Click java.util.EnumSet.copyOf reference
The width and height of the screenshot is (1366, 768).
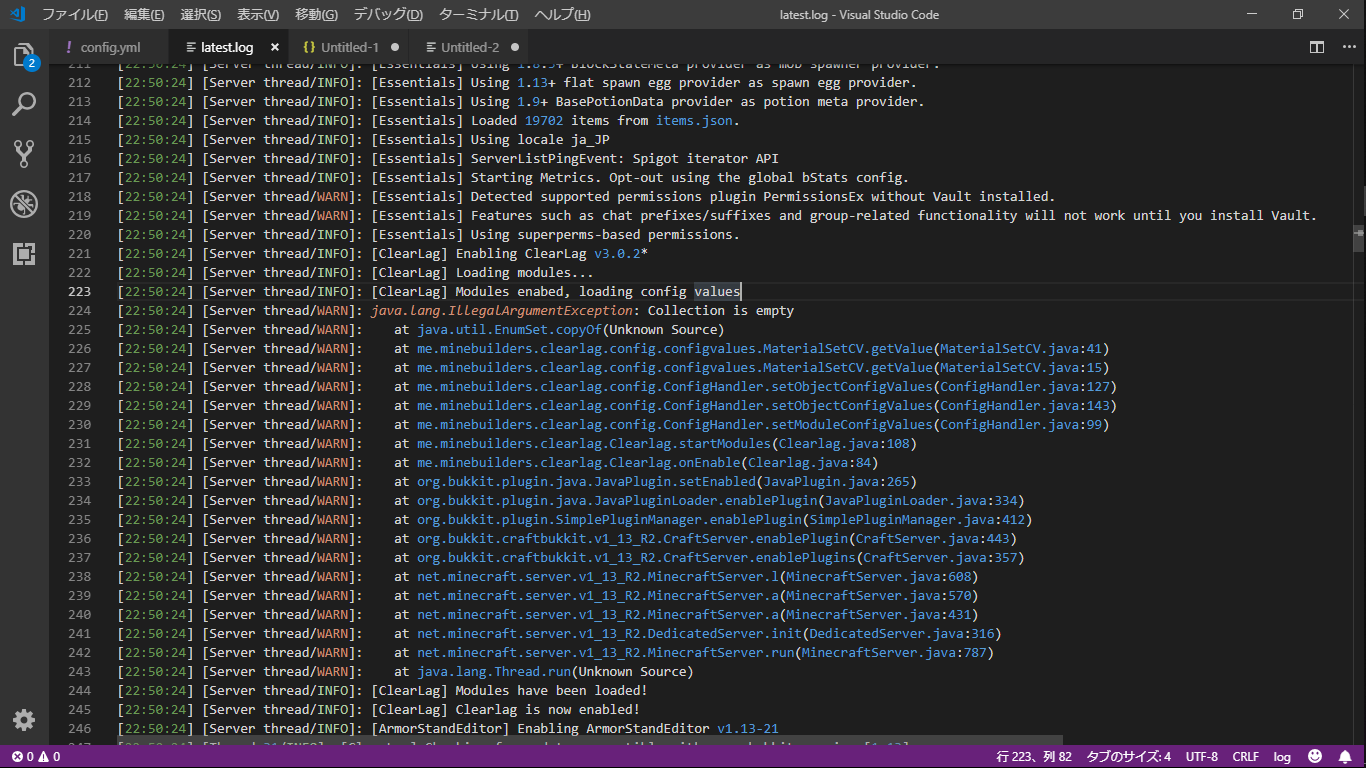pos(509,329)
